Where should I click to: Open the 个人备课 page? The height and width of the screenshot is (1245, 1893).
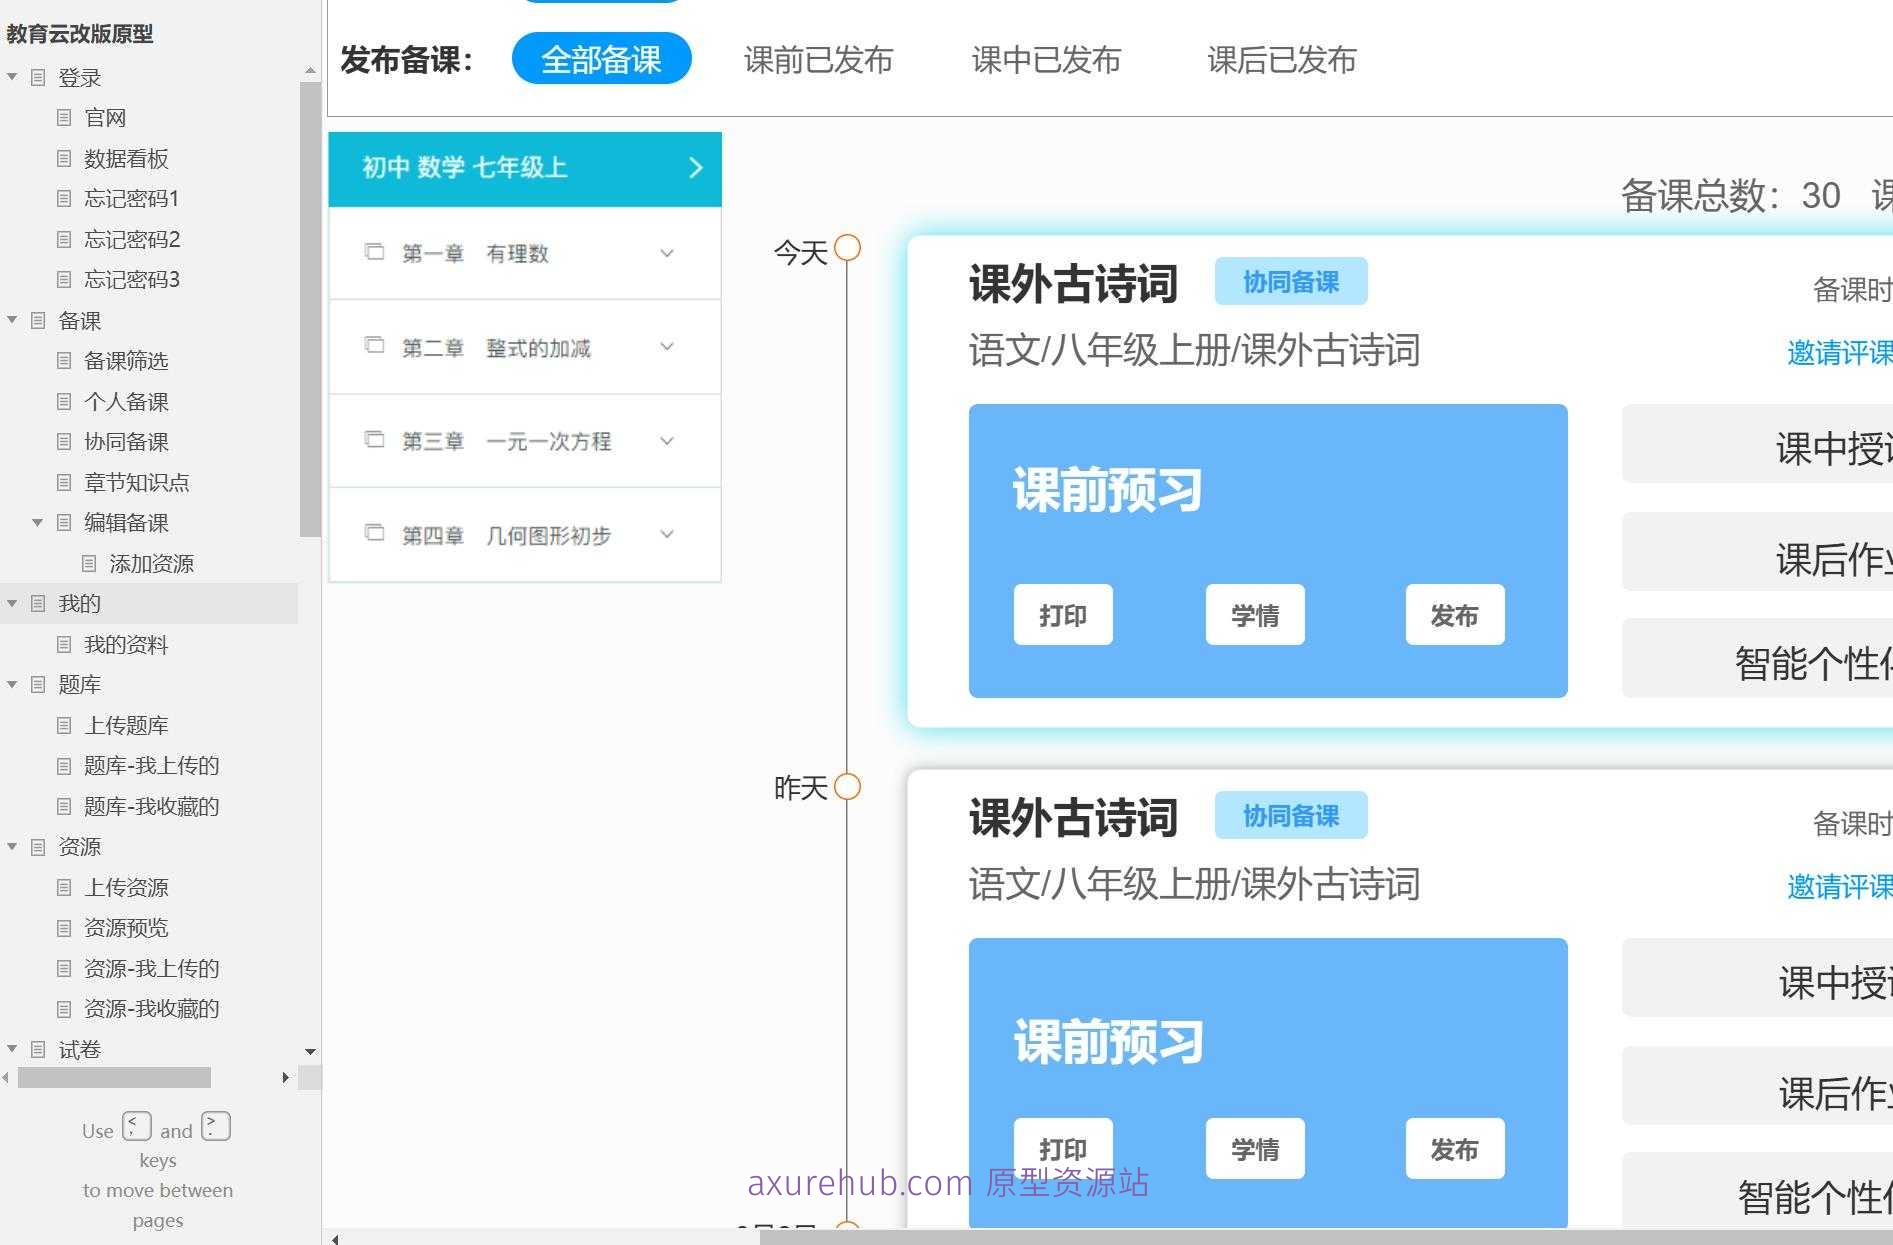(x=126, y=401)
